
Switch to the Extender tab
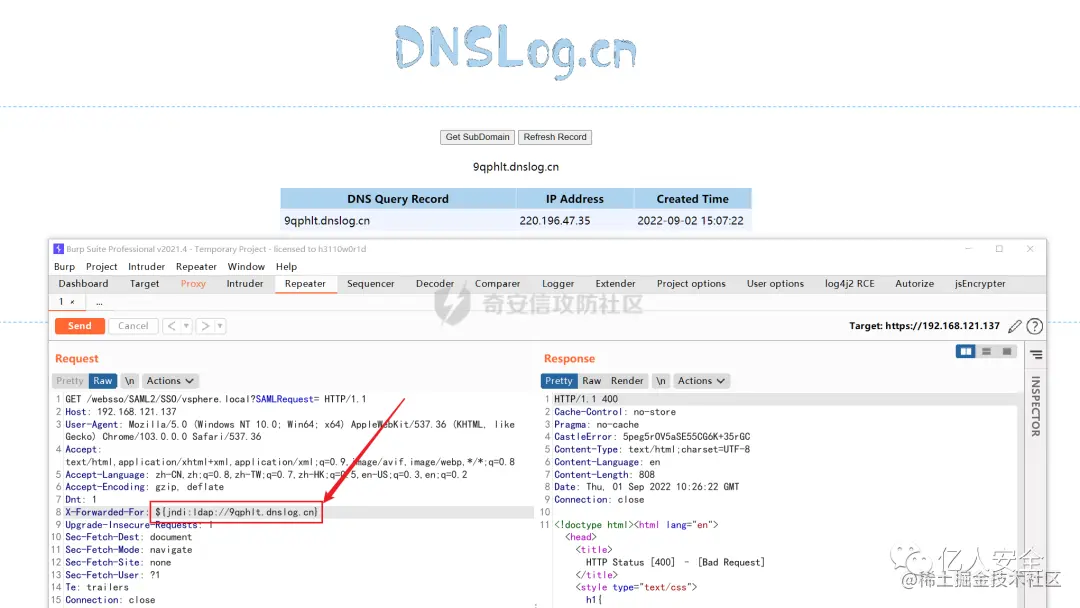pos(615,284)
